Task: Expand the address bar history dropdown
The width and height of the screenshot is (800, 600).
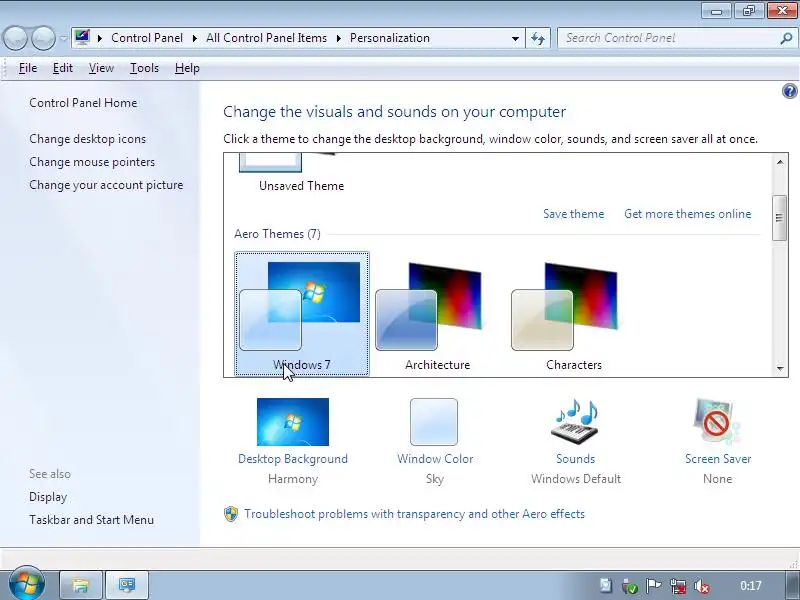Action: (x=515, y=38)
